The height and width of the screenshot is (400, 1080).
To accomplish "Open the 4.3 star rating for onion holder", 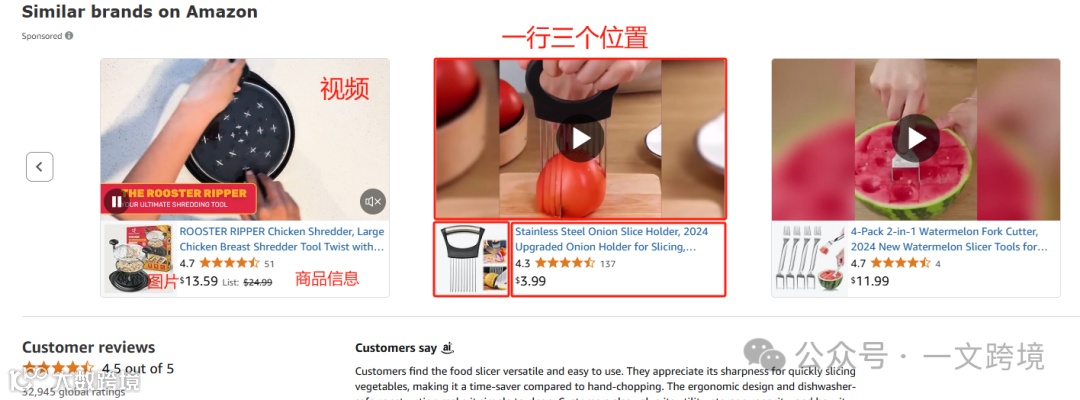I will click(565, 263).
